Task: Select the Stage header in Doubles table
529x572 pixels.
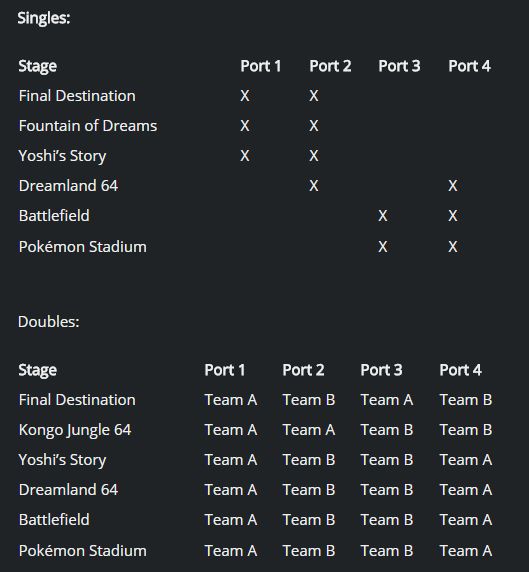Action: 38,370
